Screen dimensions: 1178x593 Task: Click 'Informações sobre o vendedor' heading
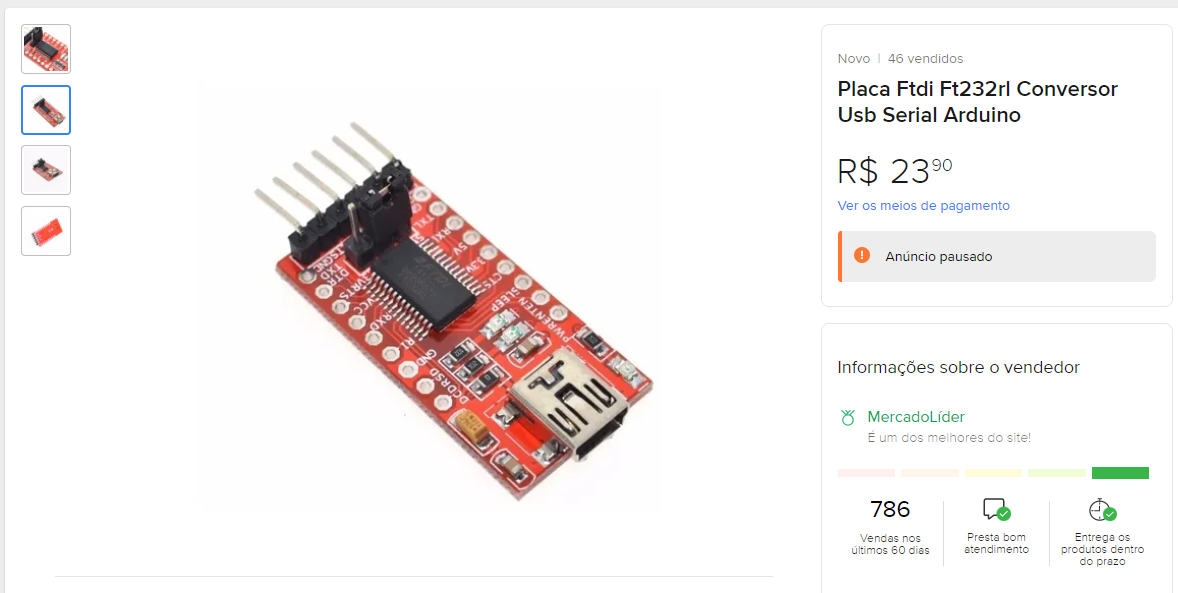(959, 368)
